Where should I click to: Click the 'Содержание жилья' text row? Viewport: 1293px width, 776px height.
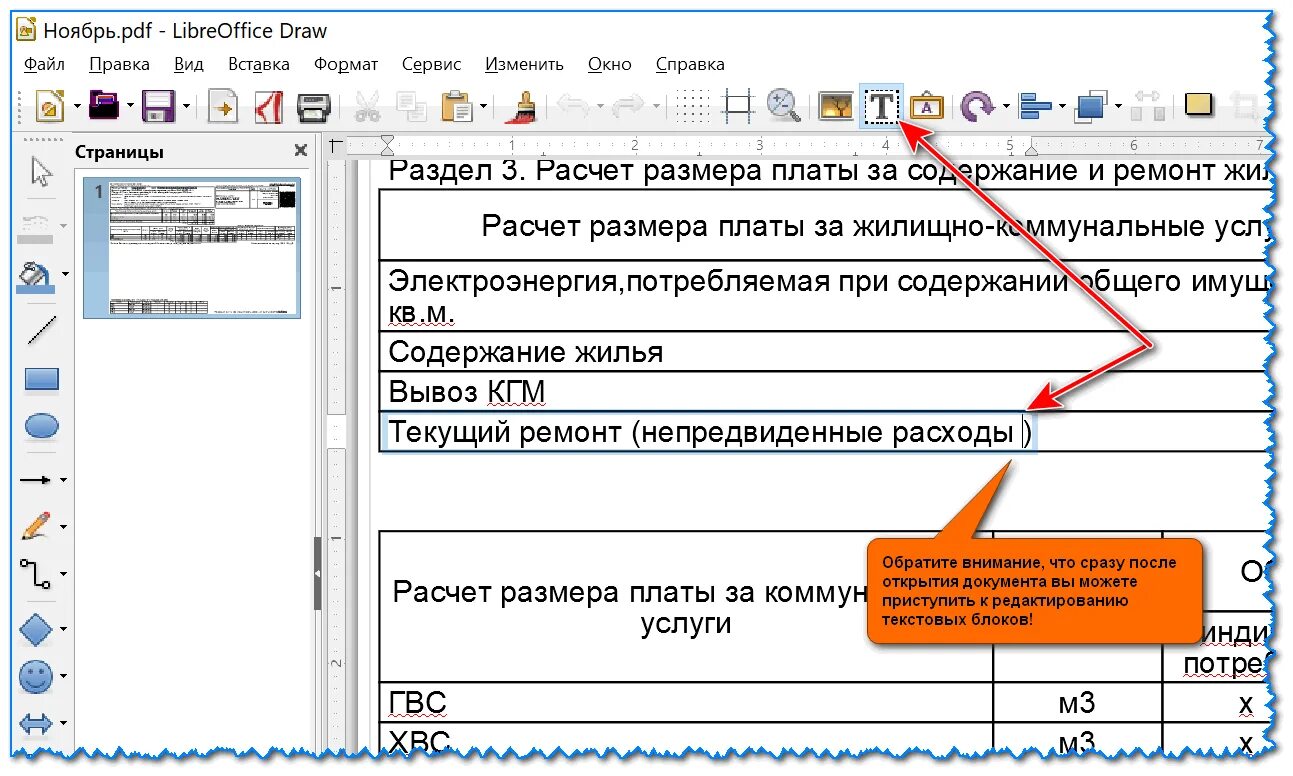[526, 352]
